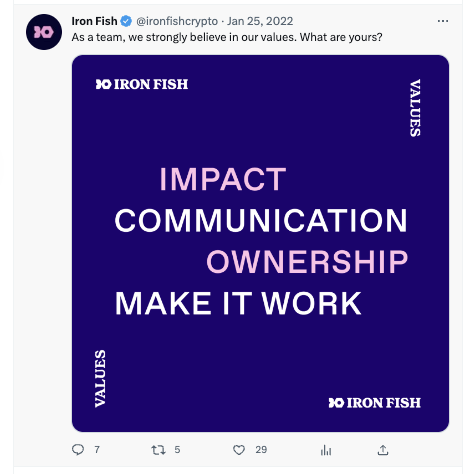This screenshot has width=469, height=474.
Task: Click the like count 29
Action: (x=261, y=450)
